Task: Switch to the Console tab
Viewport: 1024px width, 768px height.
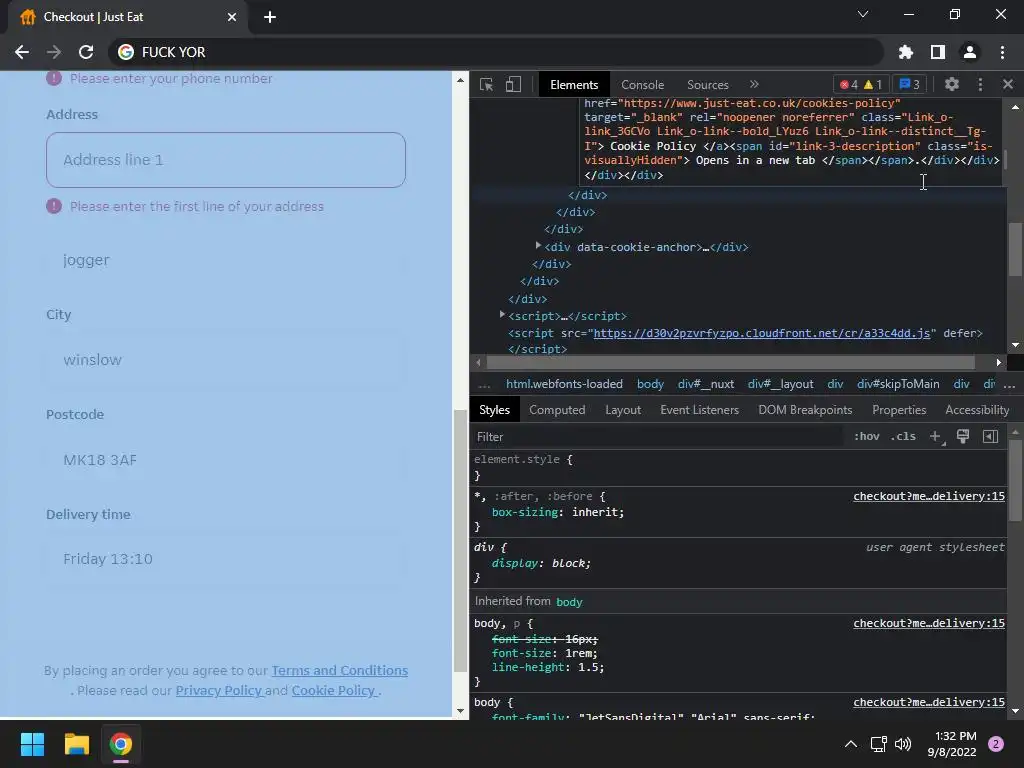Action: pos(643,85)
